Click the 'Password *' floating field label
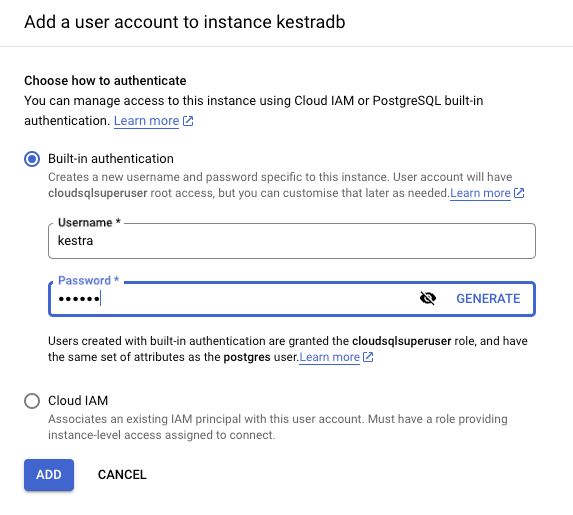The height and width of the screenshot is (515, 573). [x=89, y=280]
